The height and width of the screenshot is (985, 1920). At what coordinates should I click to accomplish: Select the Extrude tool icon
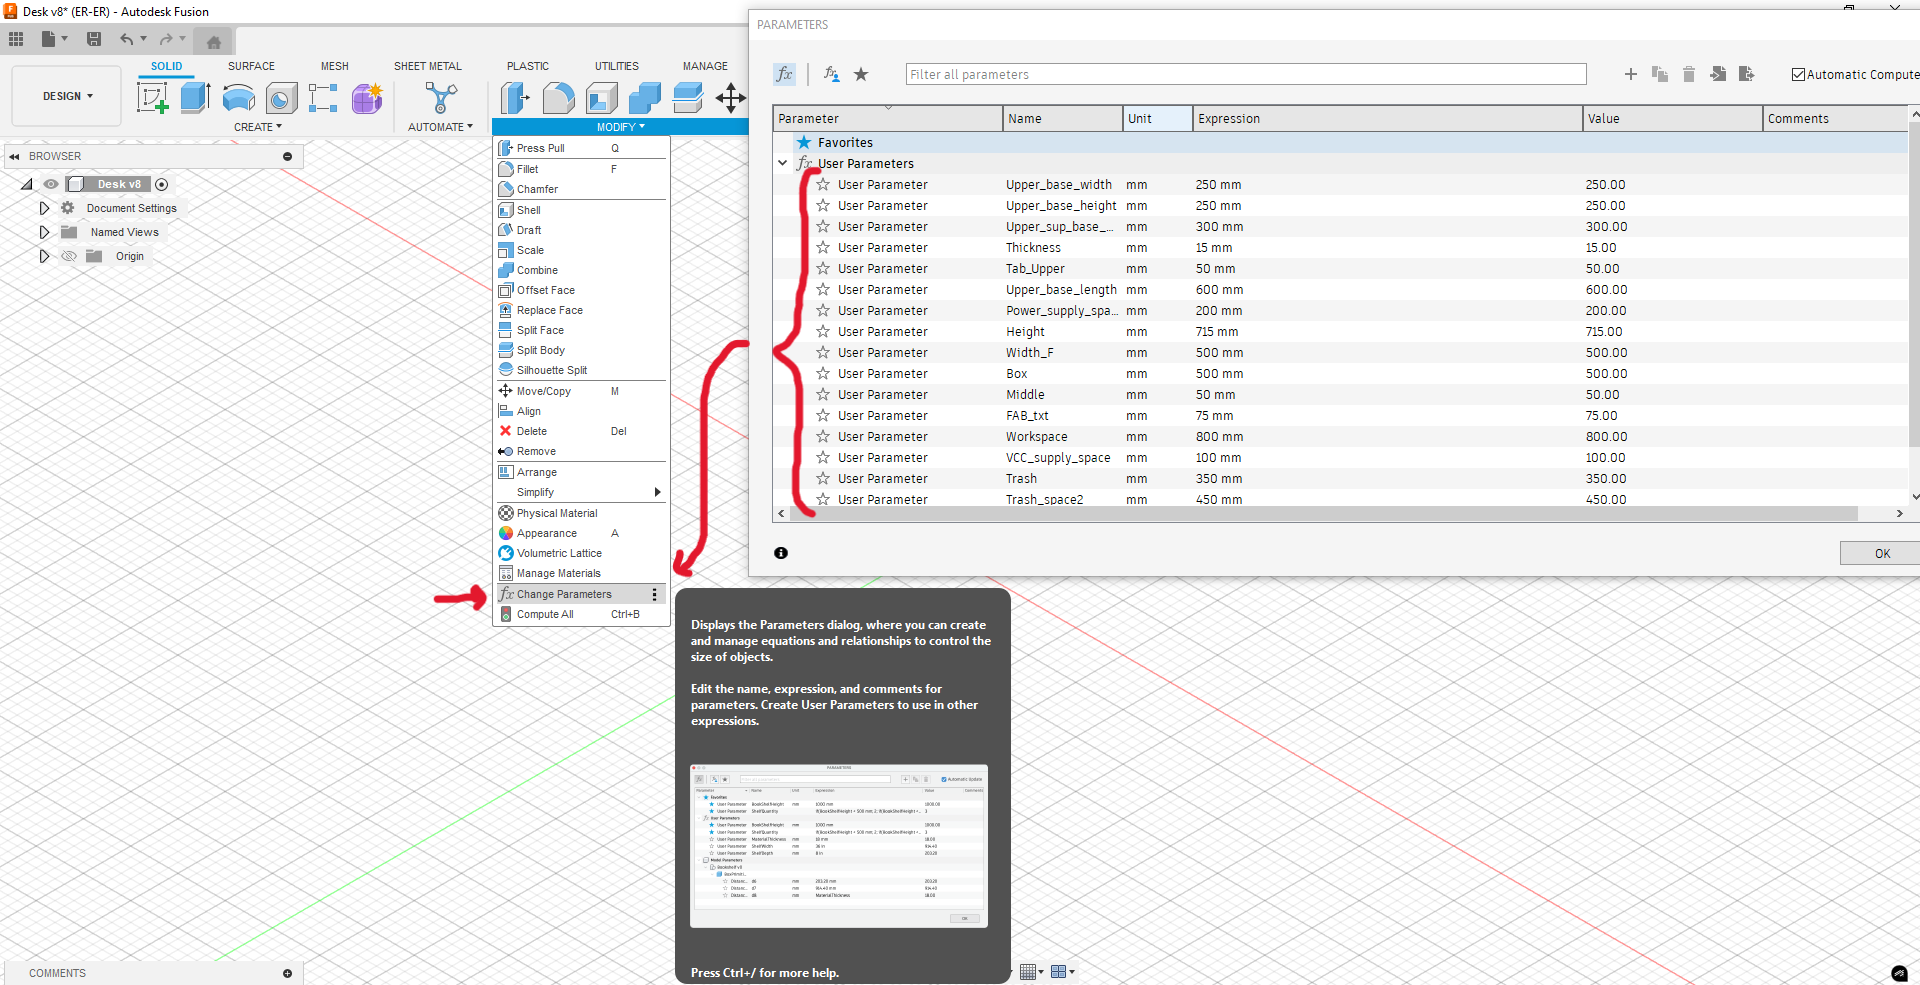tap(195, 97)
